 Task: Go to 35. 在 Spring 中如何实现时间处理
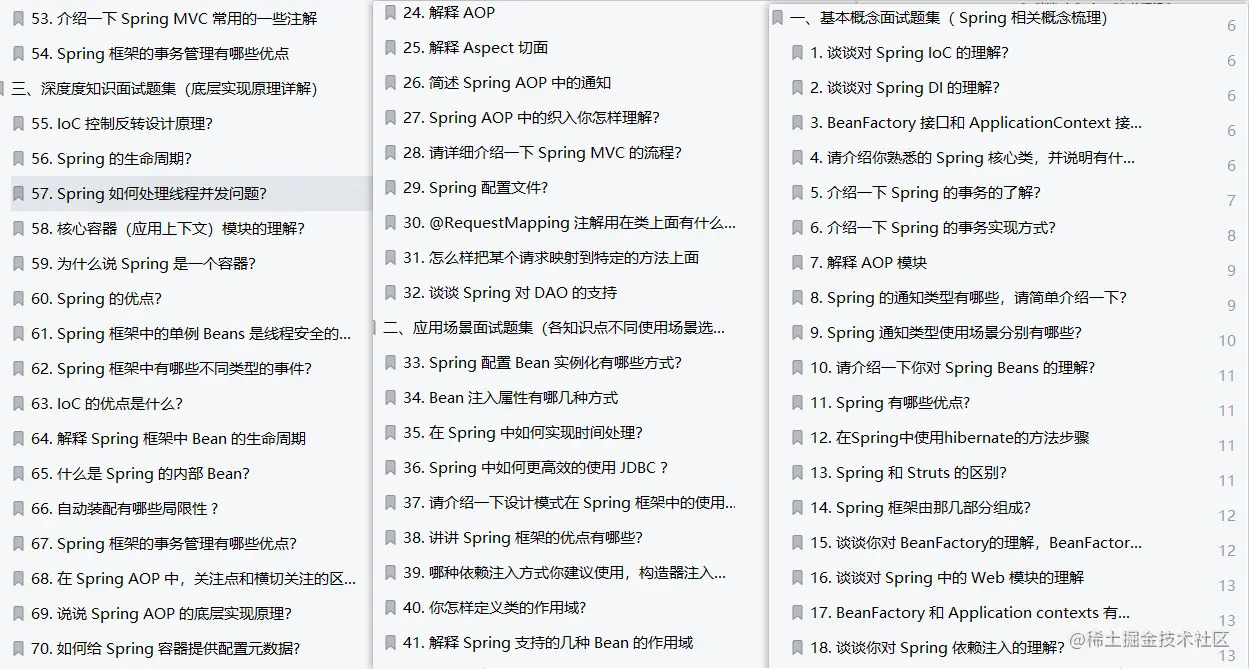point(523,433)
